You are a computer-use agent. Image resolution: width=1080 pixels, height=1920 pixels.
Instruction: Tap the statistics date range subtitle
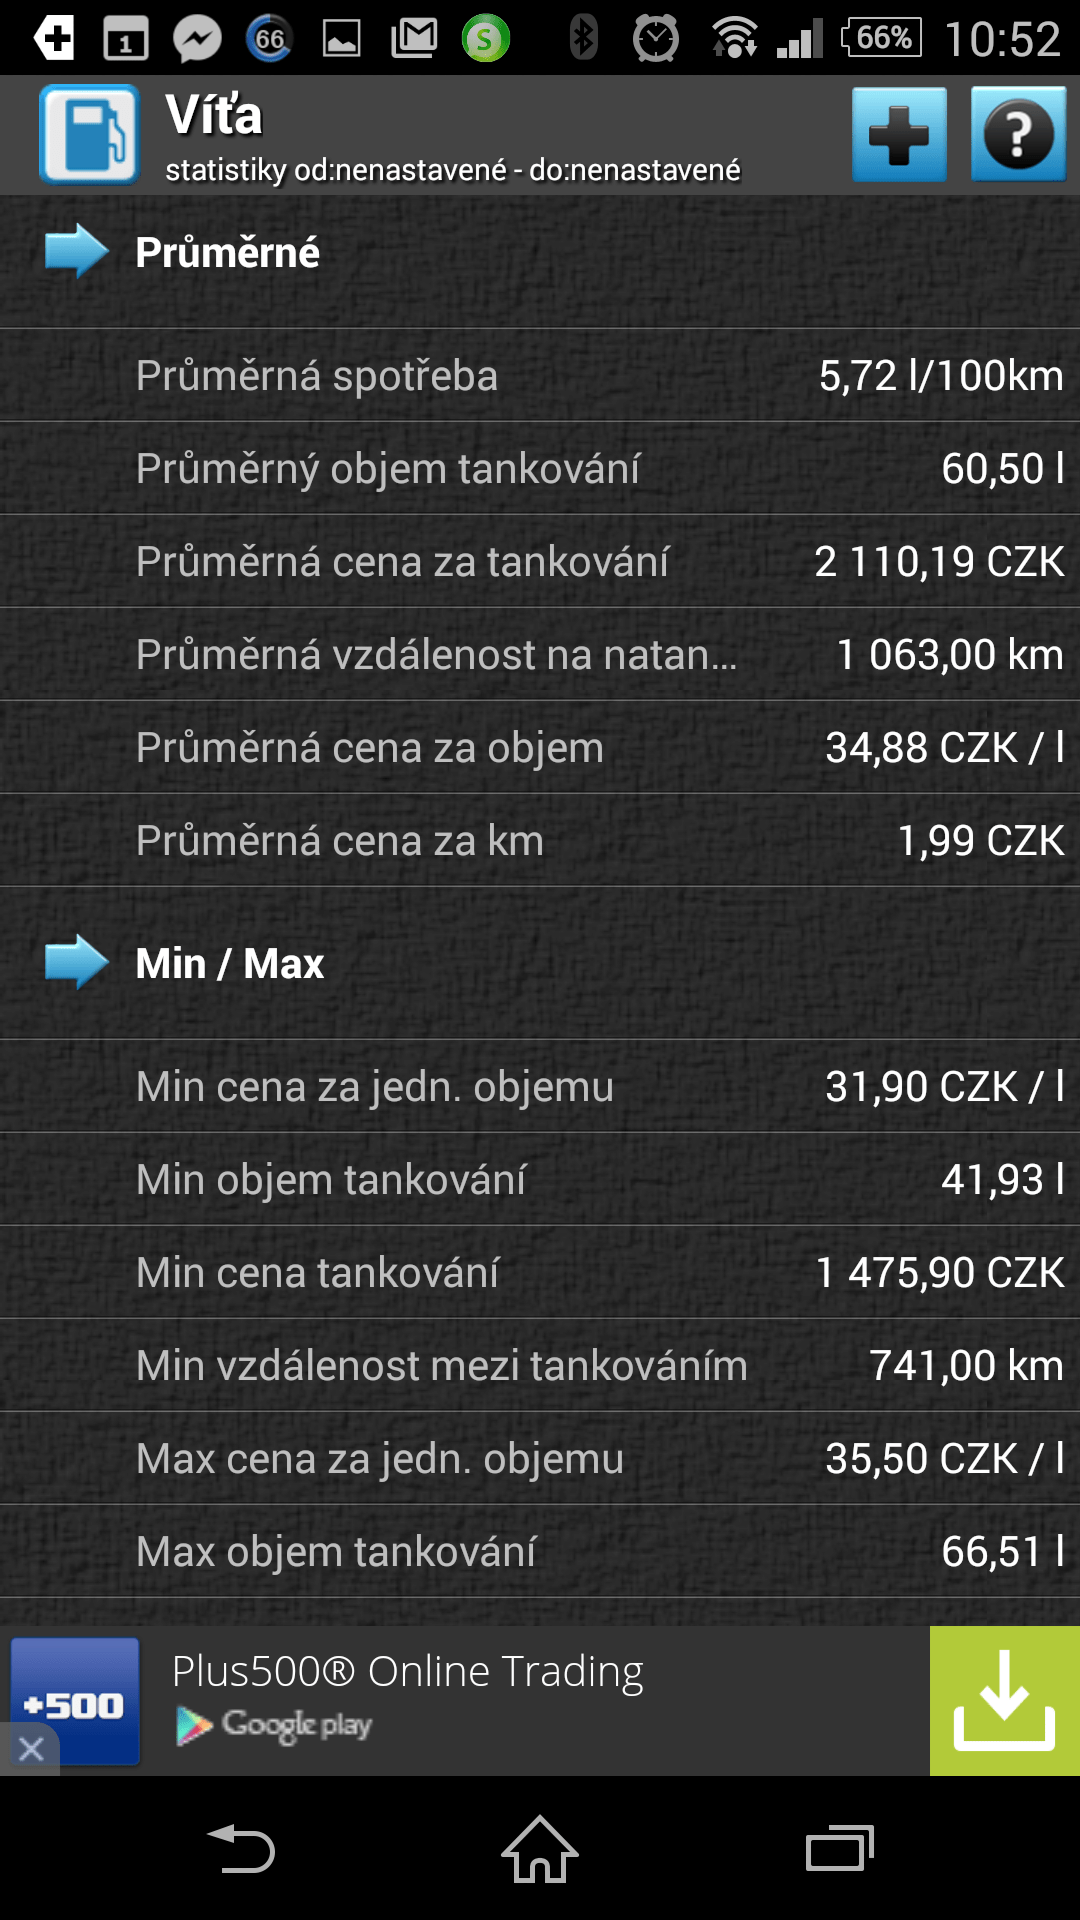click(453, 170)
